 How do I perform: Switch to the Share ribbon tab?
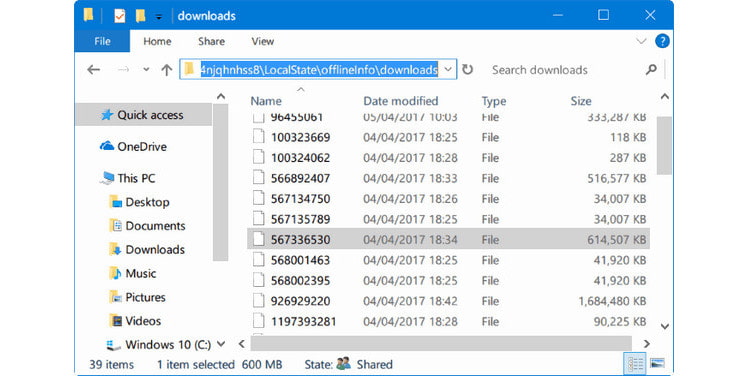click(x=211, y=41)
